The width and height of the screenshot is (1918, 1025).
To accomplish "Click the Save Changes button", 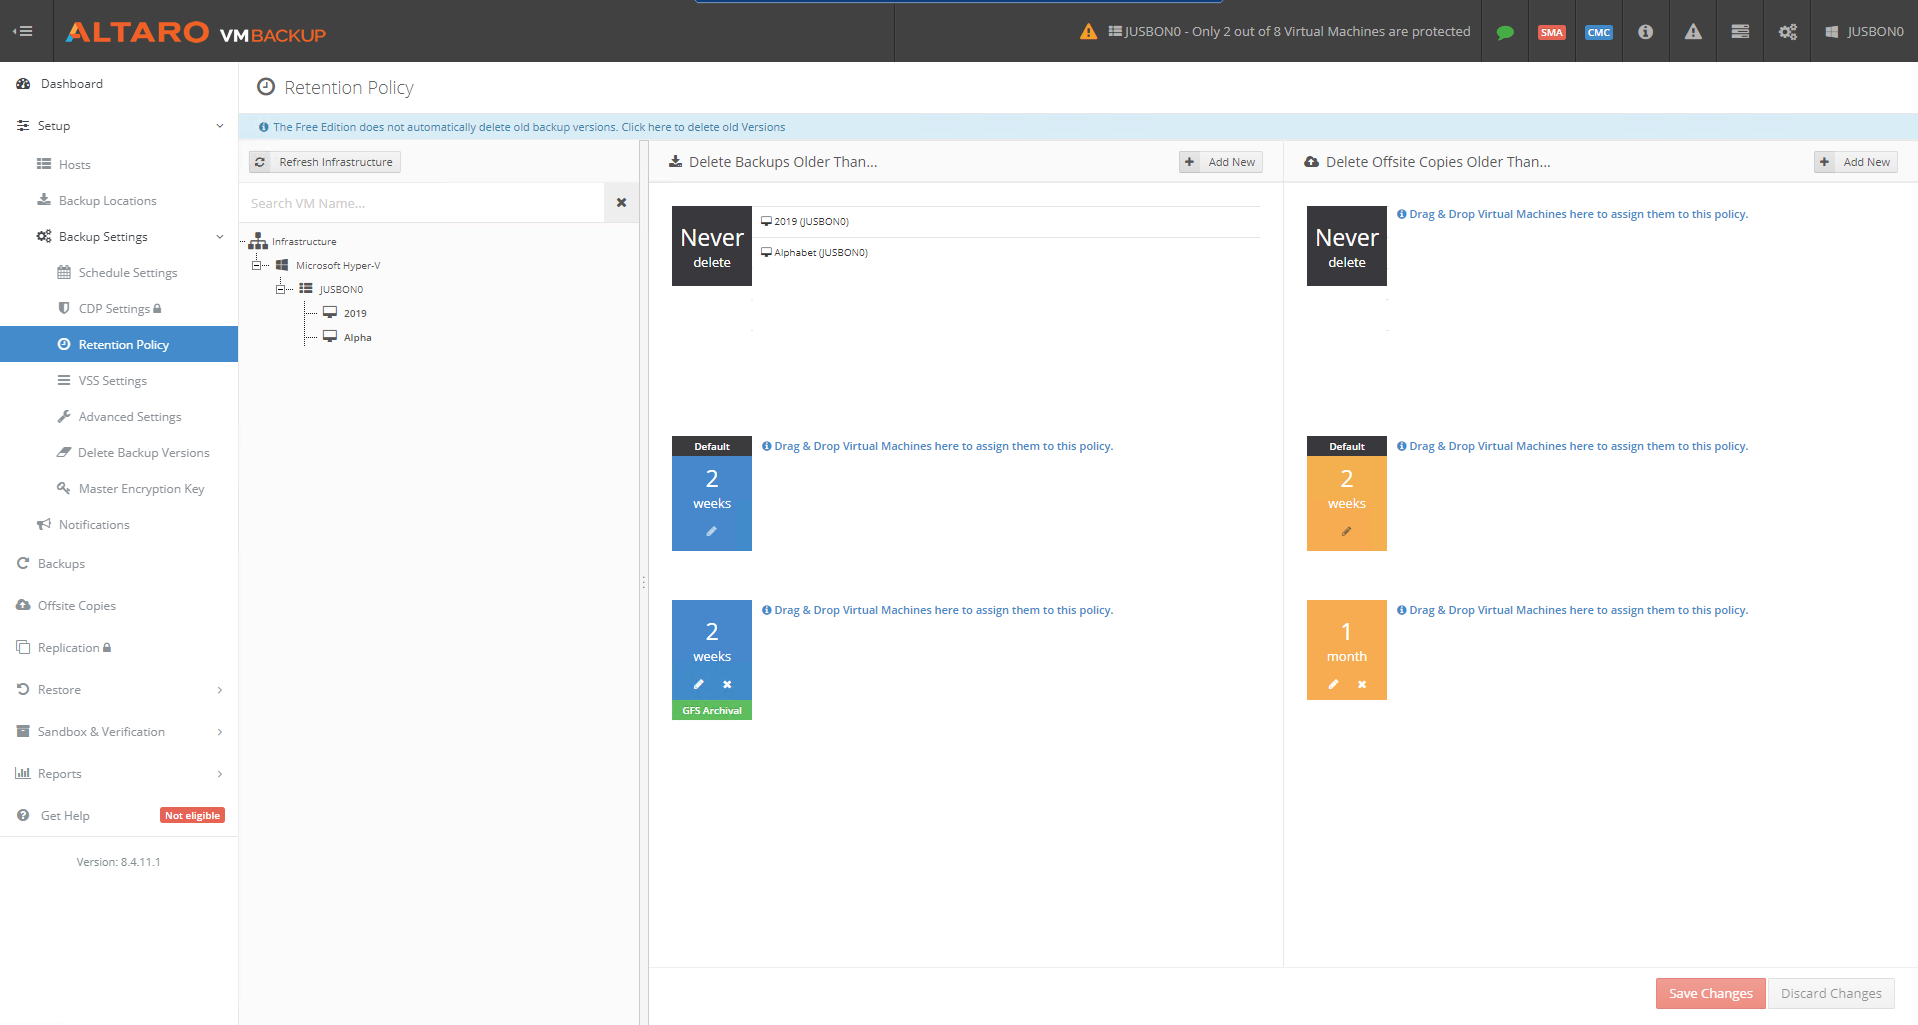I will tap(1710, 993).
